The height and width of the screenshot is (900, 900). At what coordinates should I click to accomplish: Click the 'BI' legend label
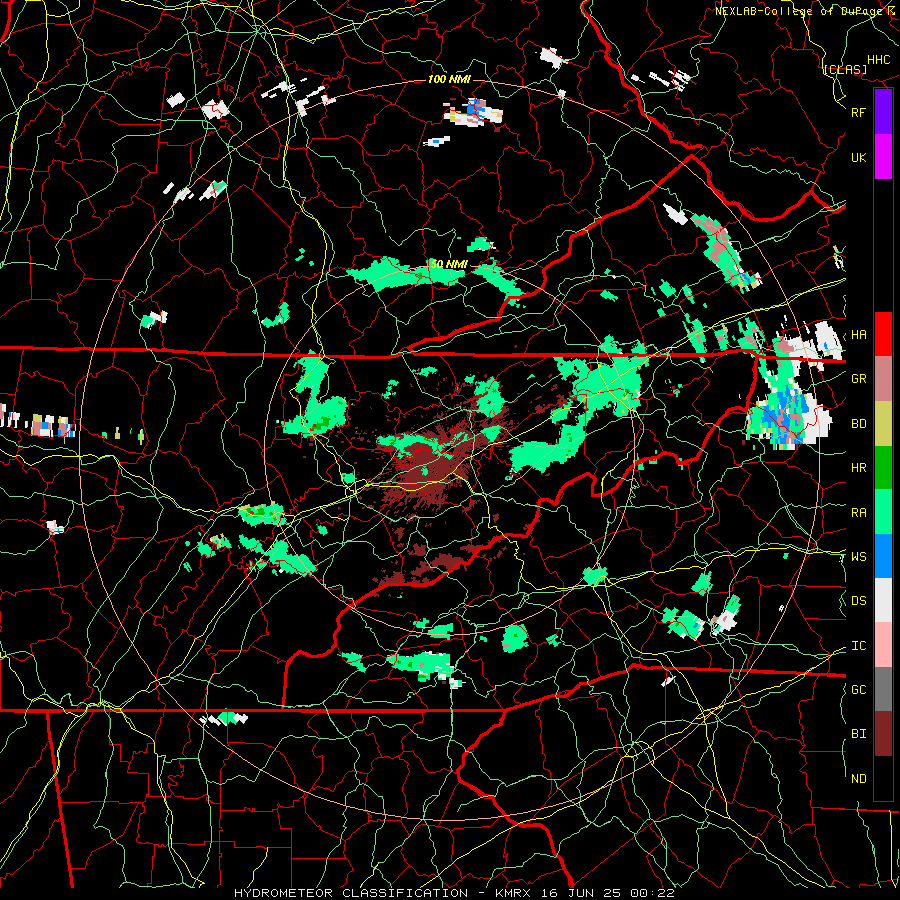[858, 734]
